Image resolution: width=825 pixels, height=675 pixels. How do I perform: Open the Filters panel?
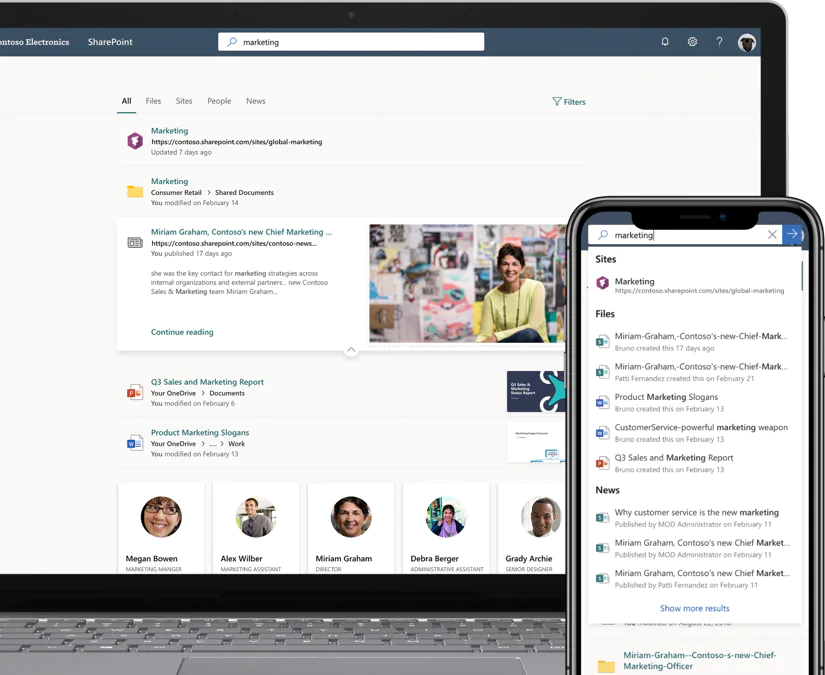[568, 102]
